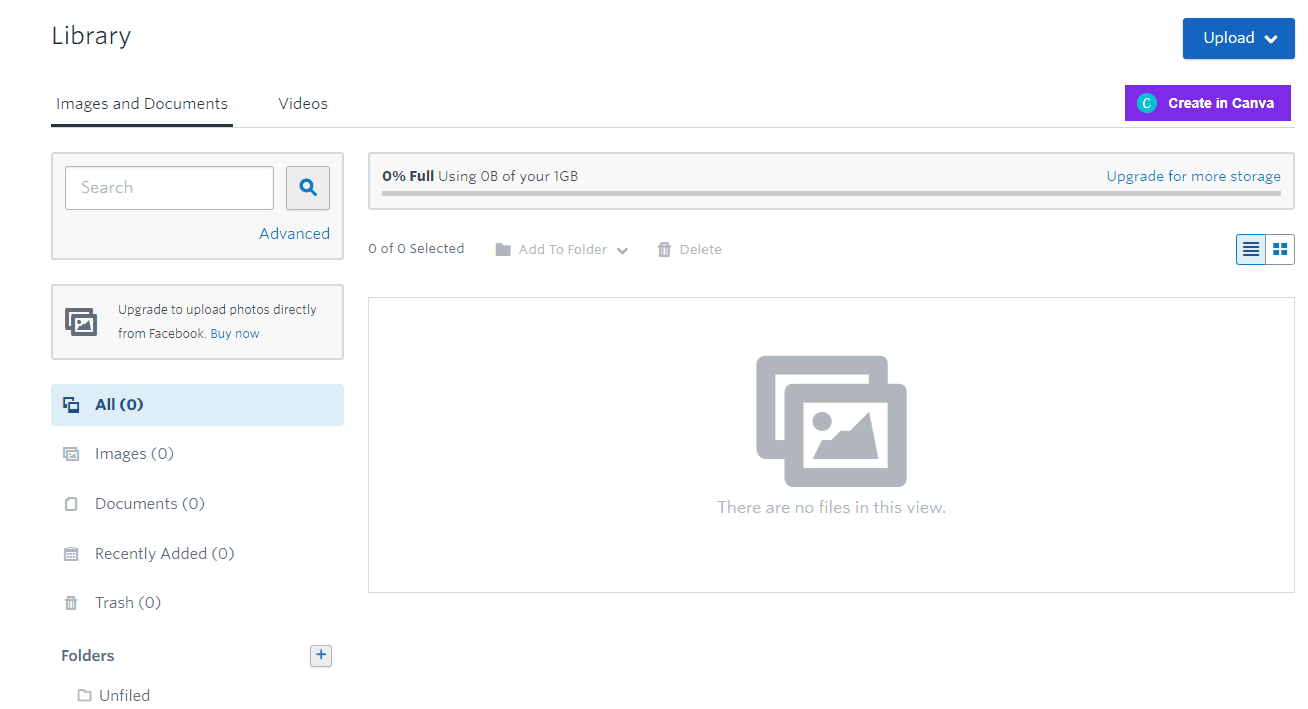1308x709 pixels.
Task: Click the Canva logo icon
Action: pos(1147,103)
